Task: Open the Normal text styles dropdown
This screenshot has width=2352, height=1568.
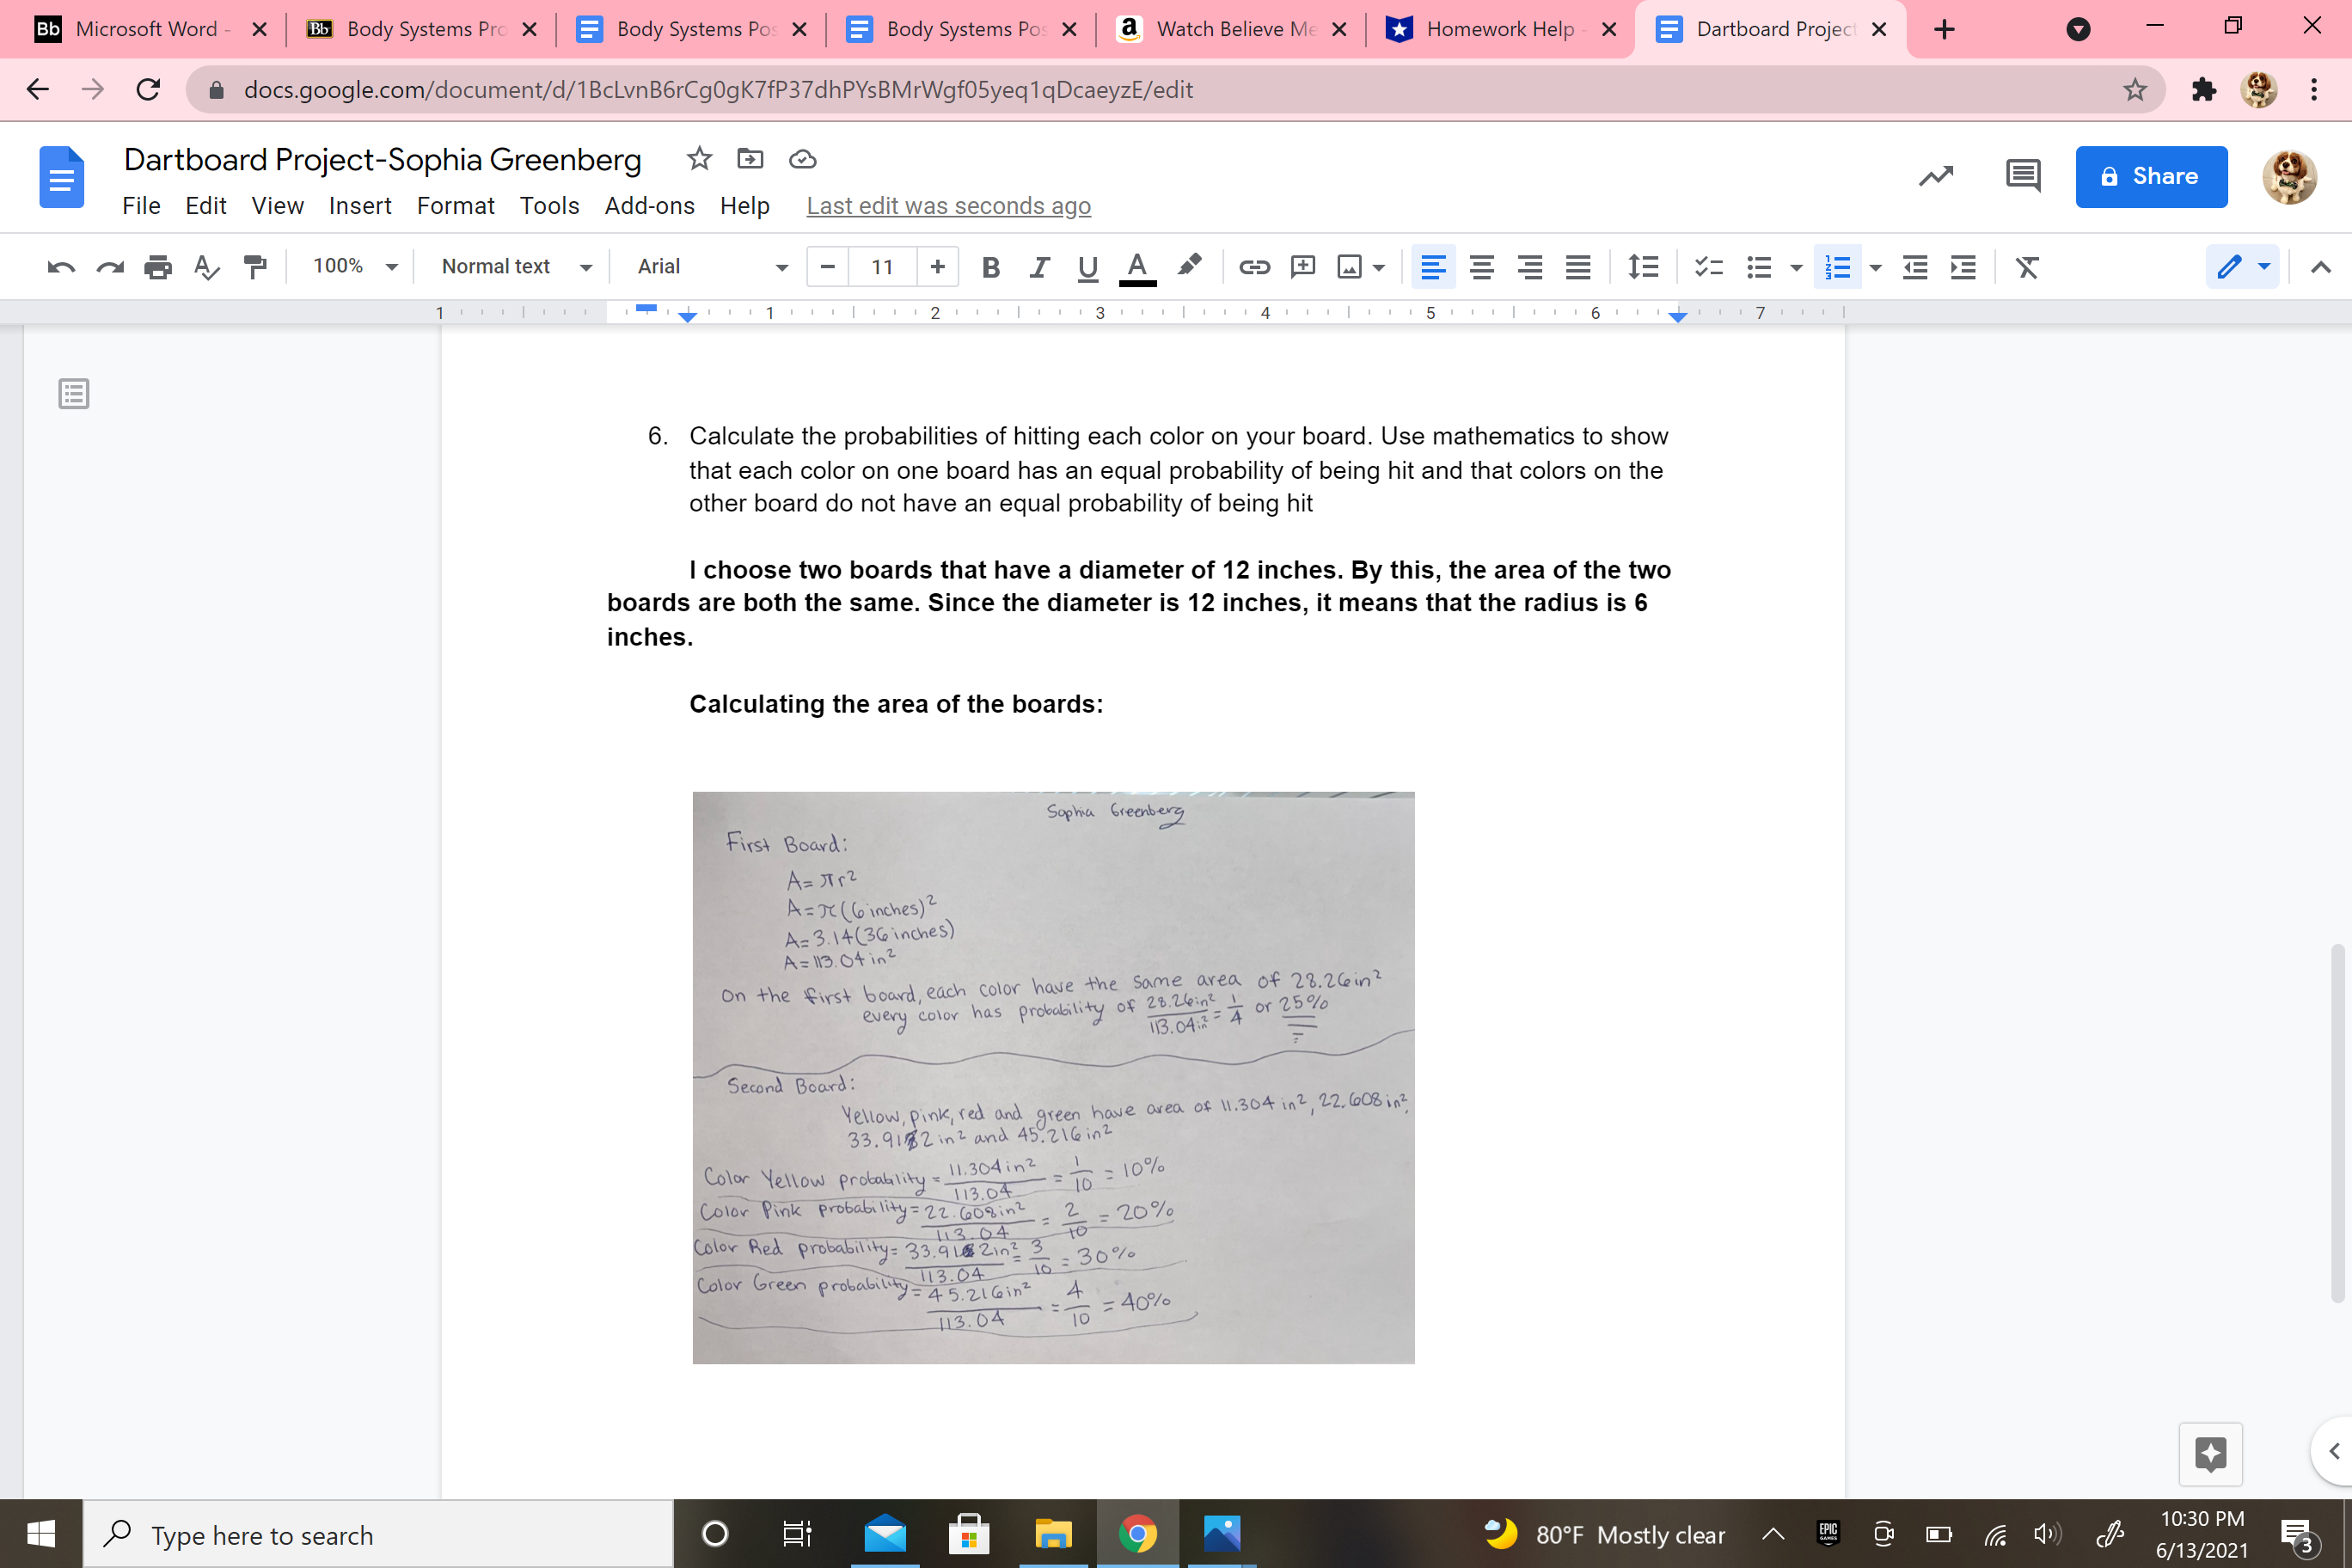Action: point(516,267)
